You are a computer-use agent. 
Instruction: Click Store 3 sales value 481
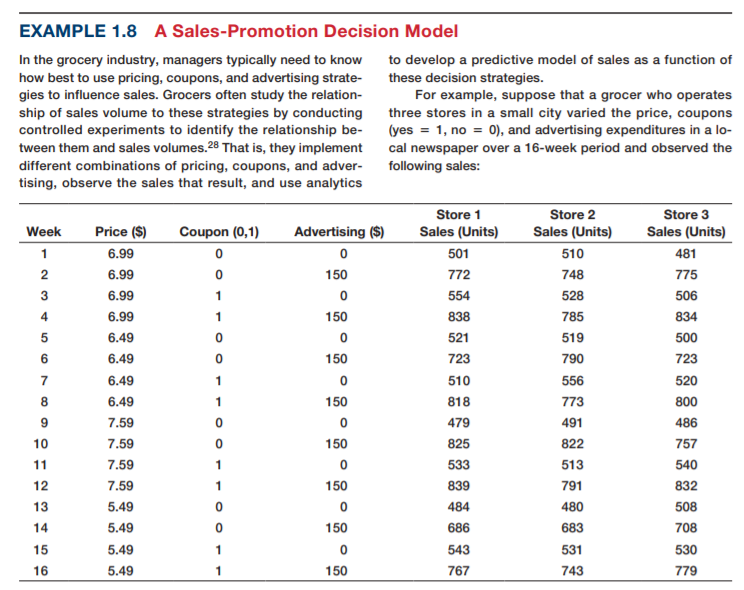coord(686,253)
